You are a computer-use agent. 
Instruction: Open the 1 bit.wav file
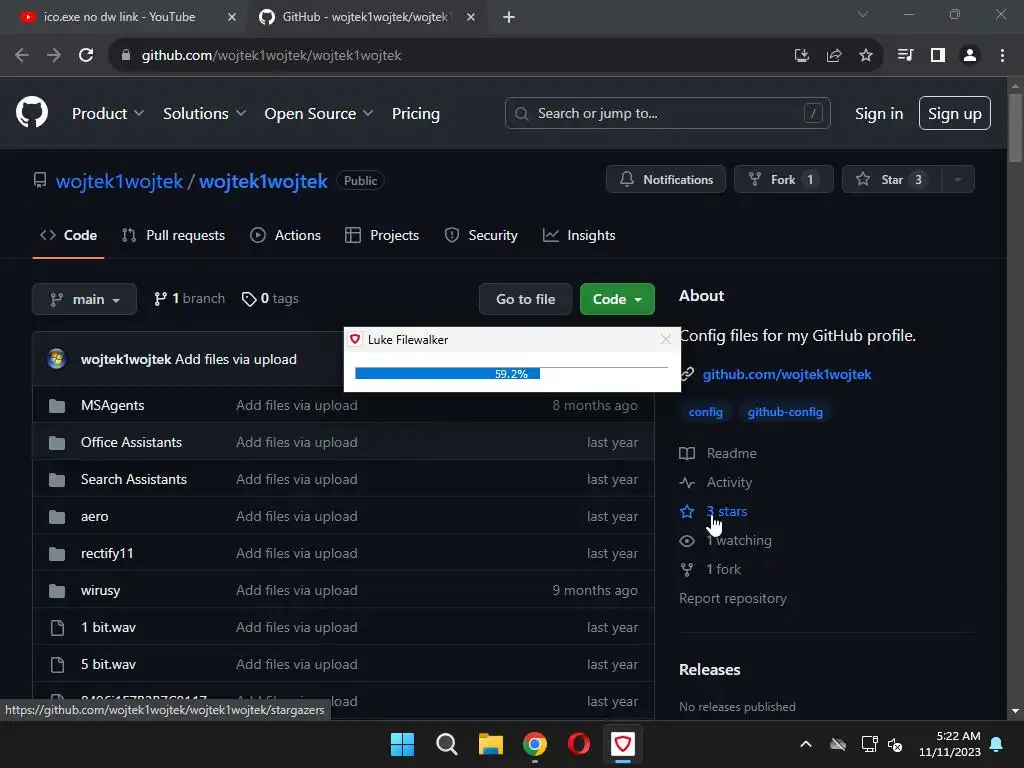[108, 628]
